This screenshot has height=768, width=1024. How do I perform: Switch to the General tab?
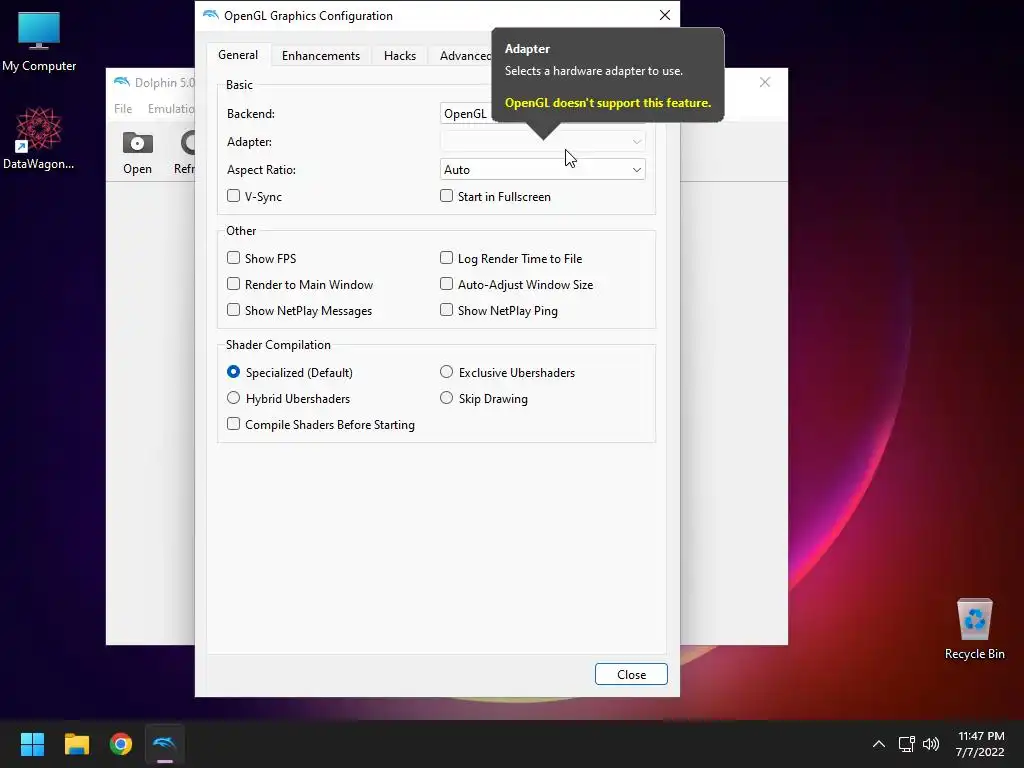pos(238,55)
